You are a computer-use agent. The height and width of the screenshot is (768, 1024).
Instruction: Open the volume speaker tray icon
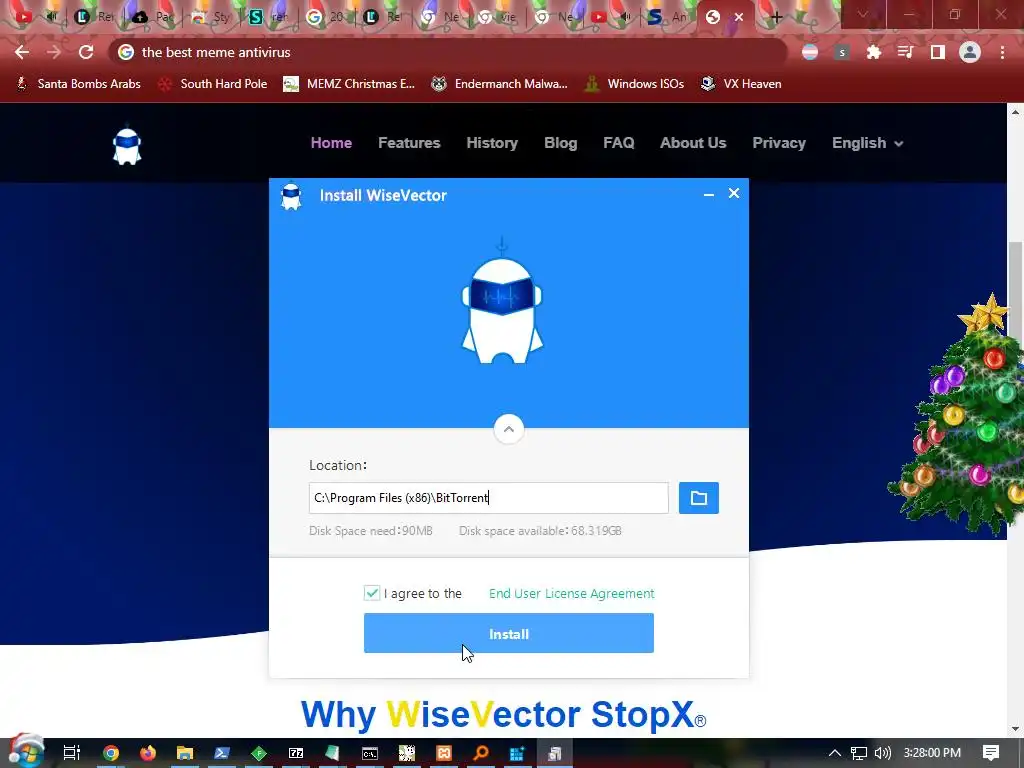(x=882, y=753)
